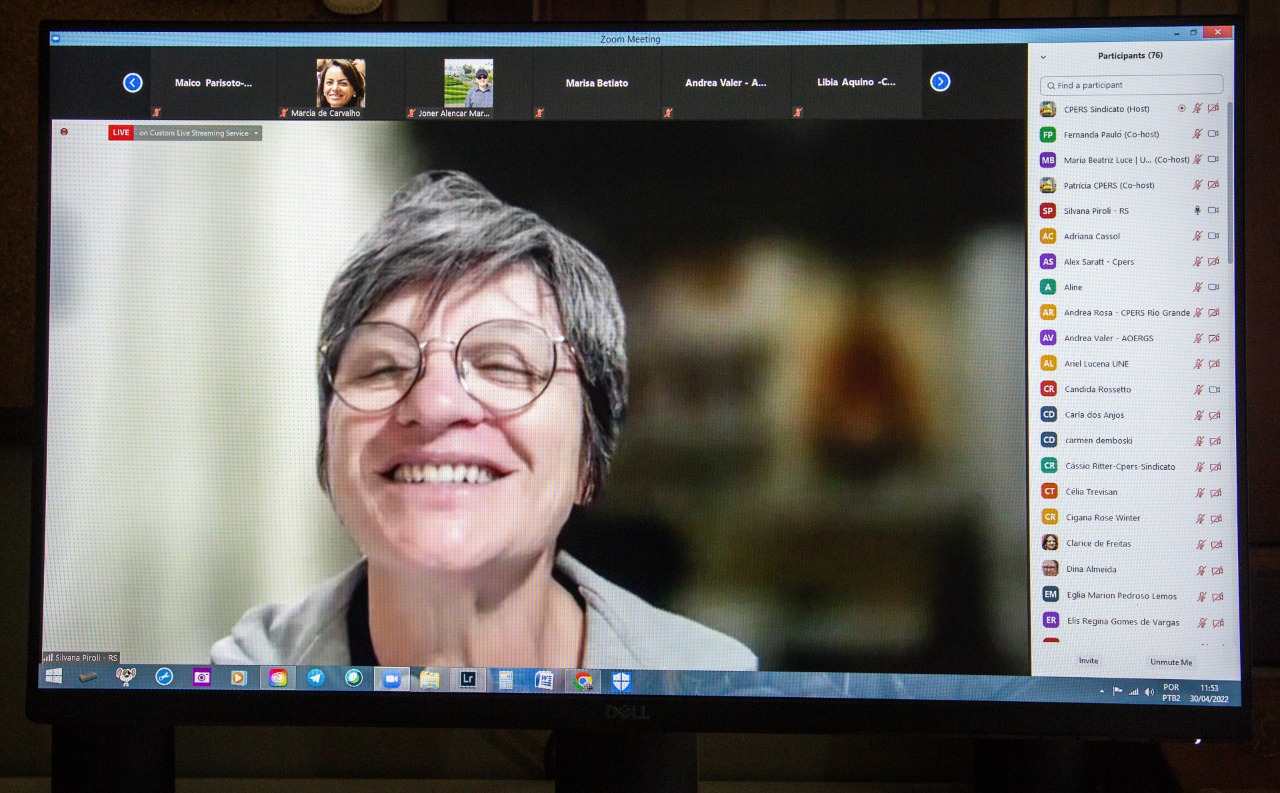Collapse the Participants panel chevron
Image resolution: width=1280 pixels, height=793 pixels.
(x=1043, y=57)
